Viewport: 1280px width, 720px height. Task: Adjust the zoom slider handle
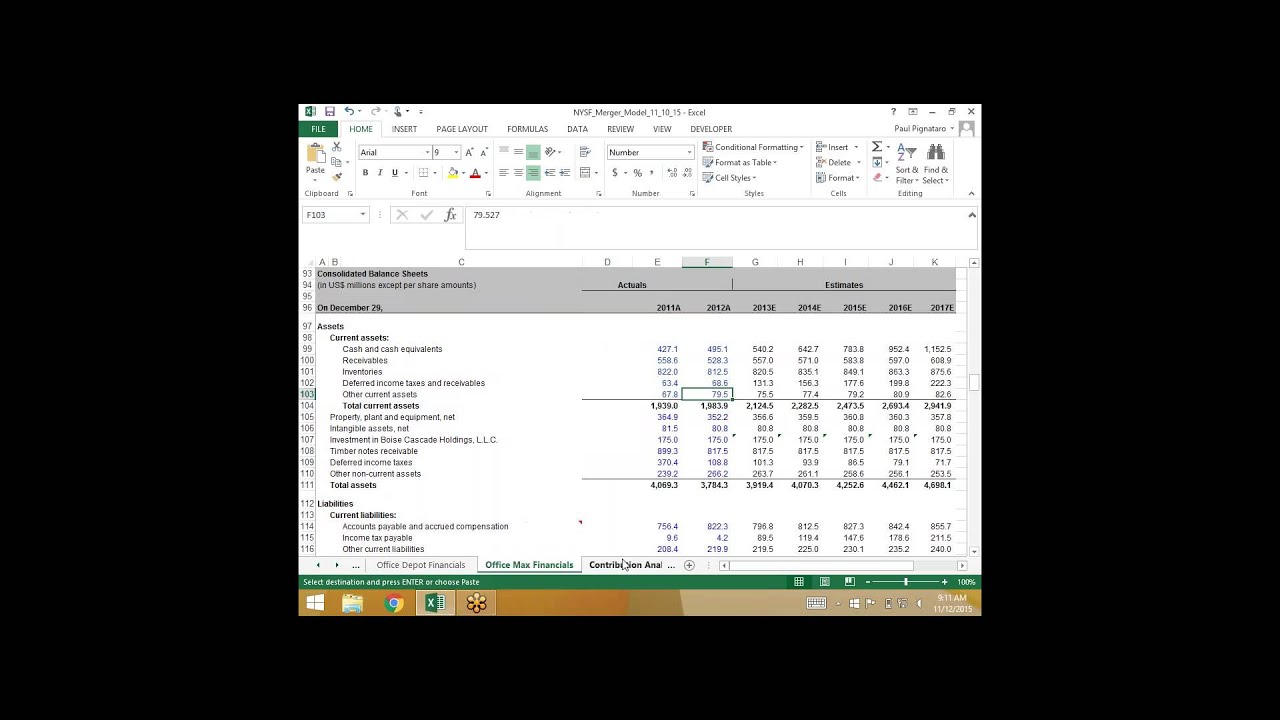point(907,582)
